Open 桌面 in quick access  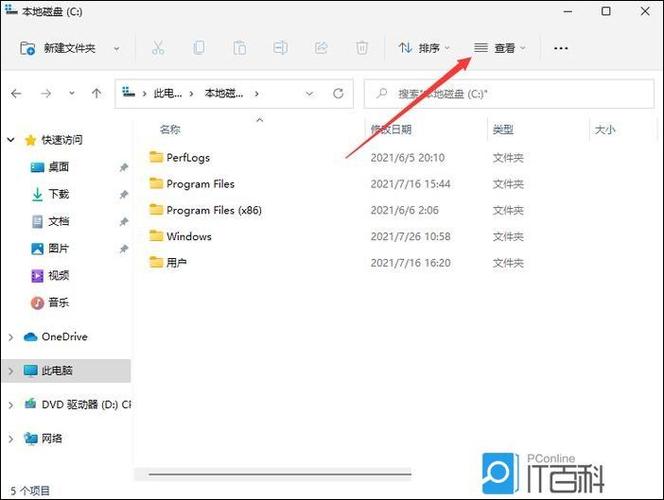58,167
